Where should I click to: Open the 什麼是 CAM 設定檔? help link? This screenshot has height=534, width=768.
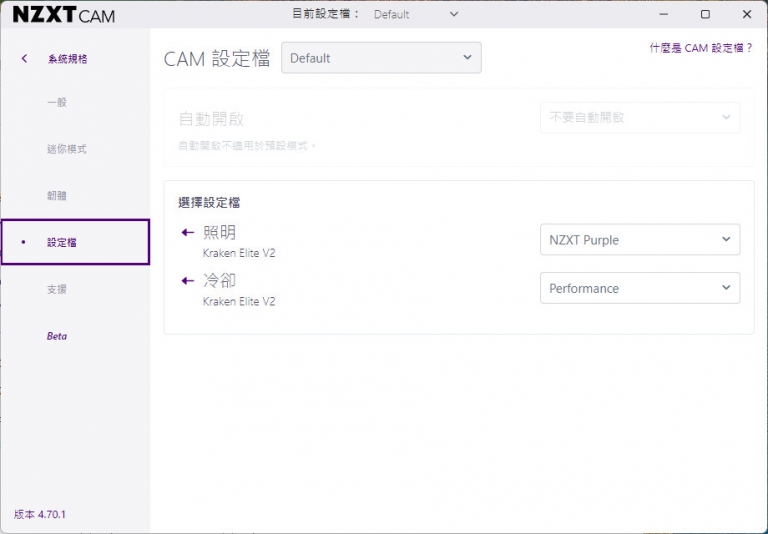click(x=700, y=48)
